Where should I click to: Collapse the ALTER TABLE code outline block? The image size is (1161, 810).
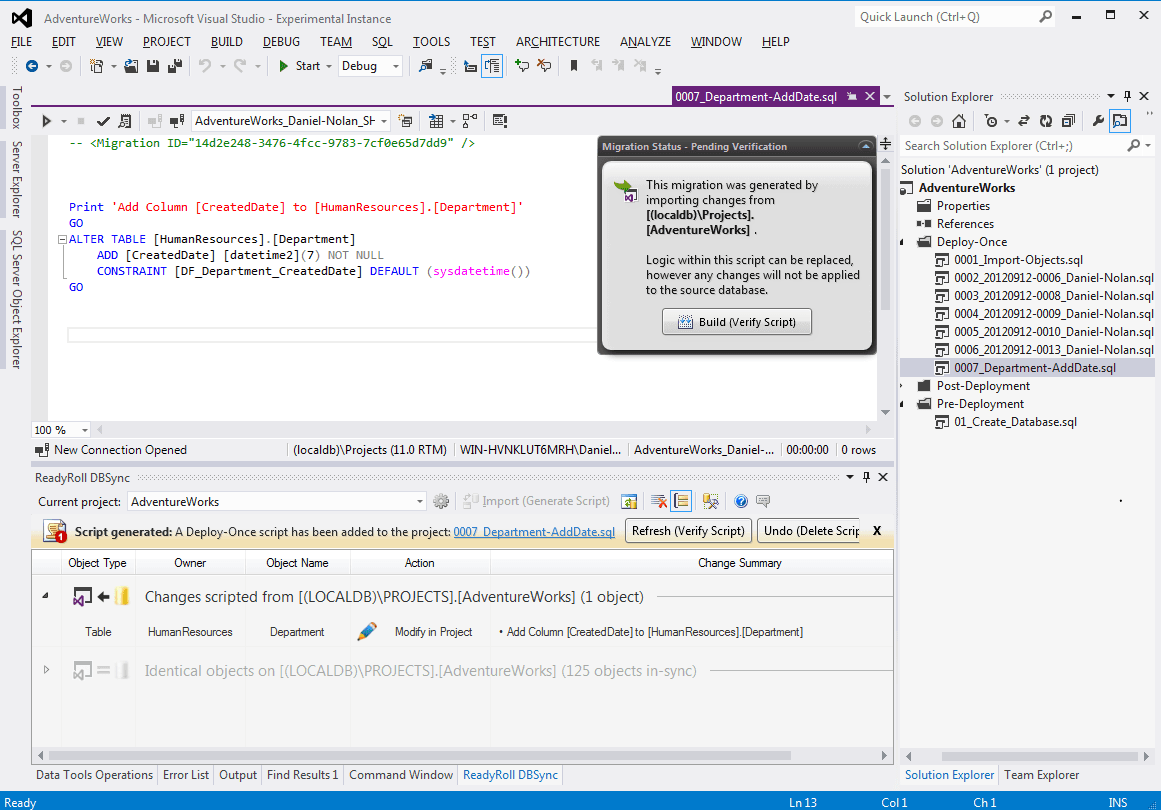click(62, 239)
